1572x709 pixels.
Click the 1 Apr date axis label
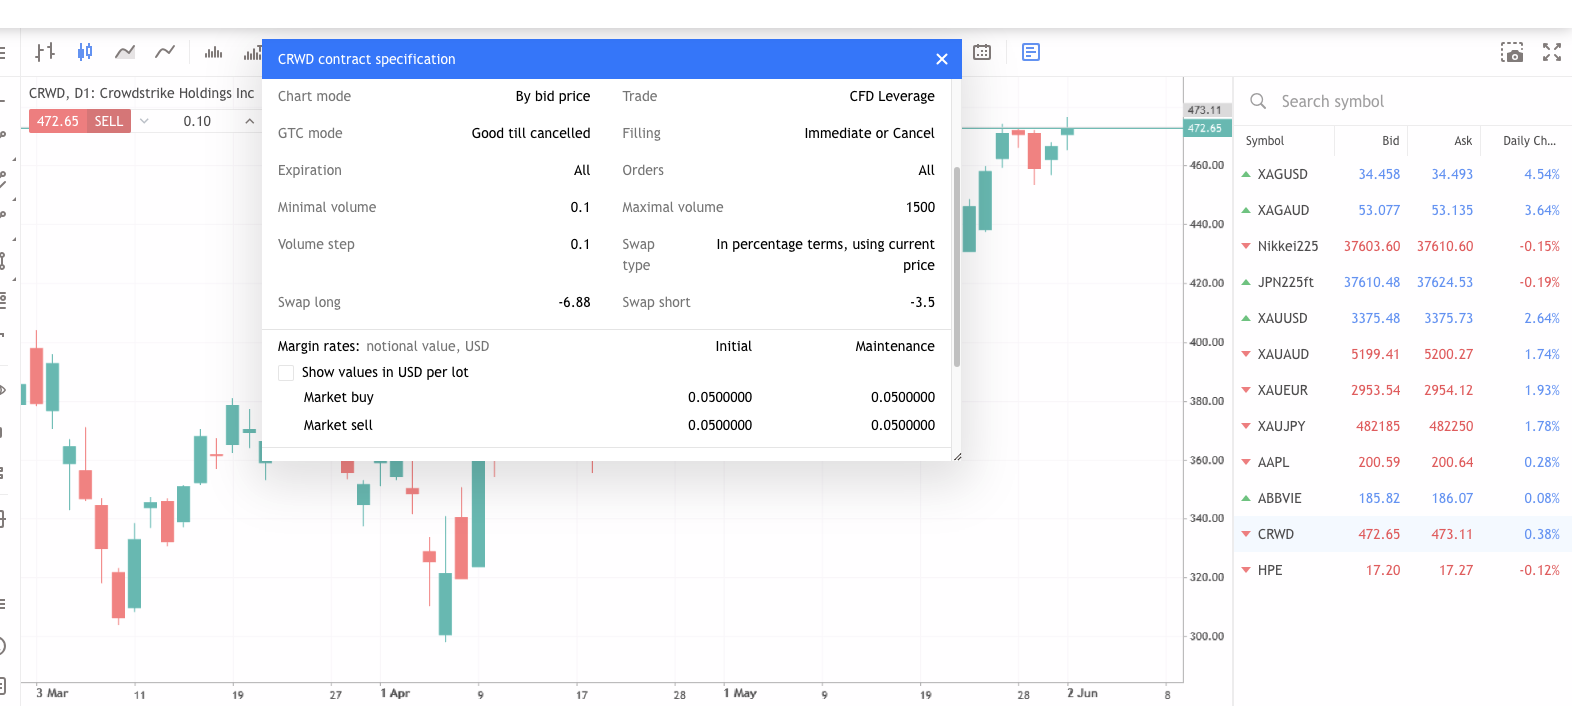tap(395, 693)
